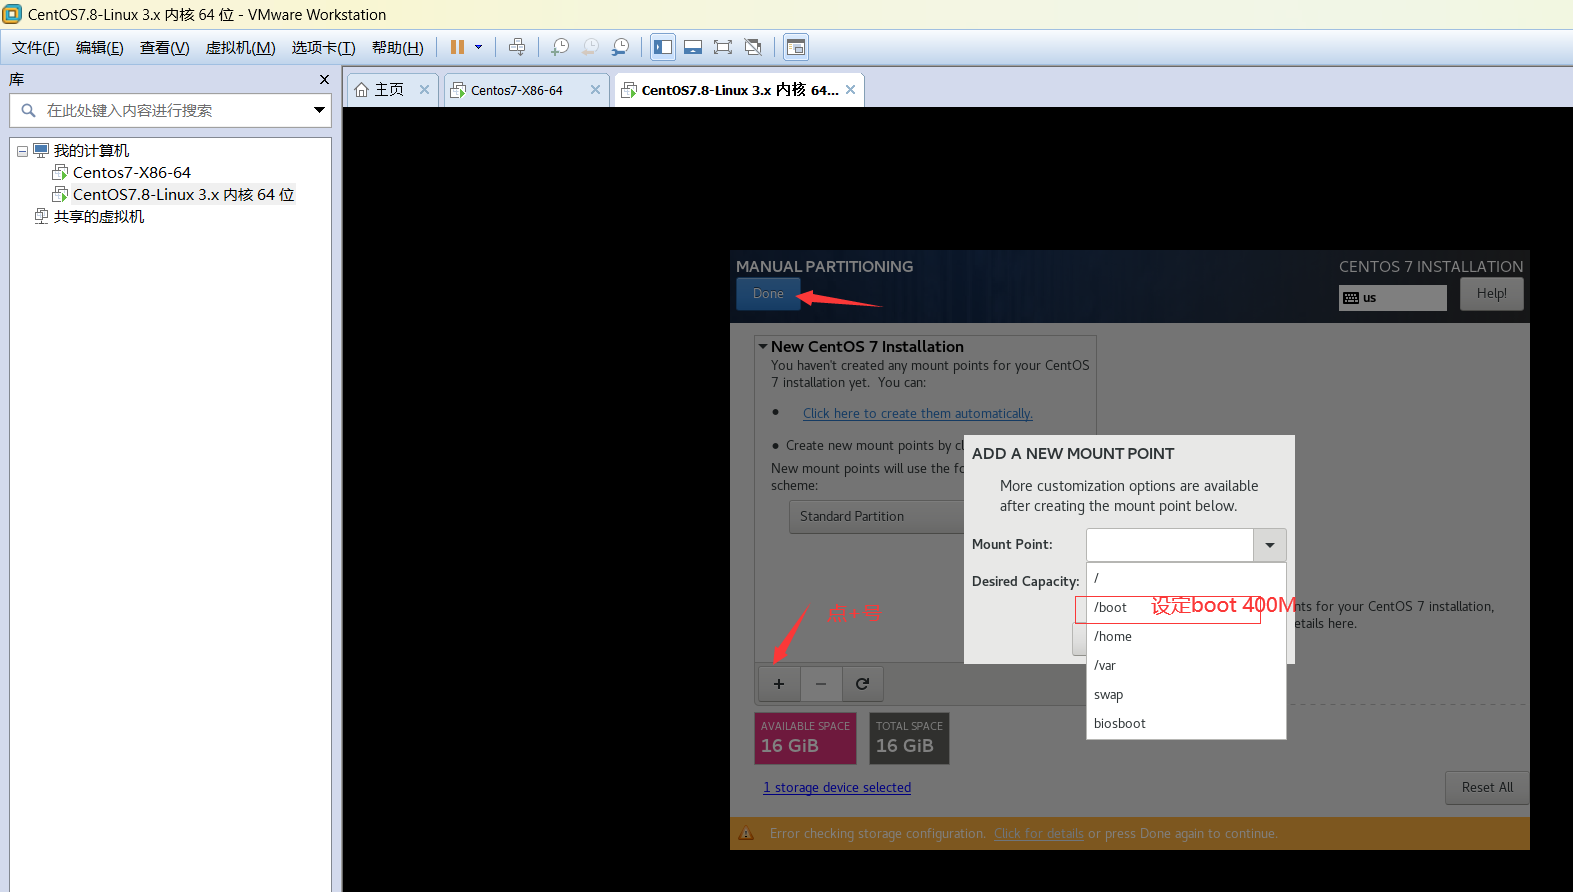The image size is (1573, 892).
Task: Close the library panel
Action: click(324, 79)
